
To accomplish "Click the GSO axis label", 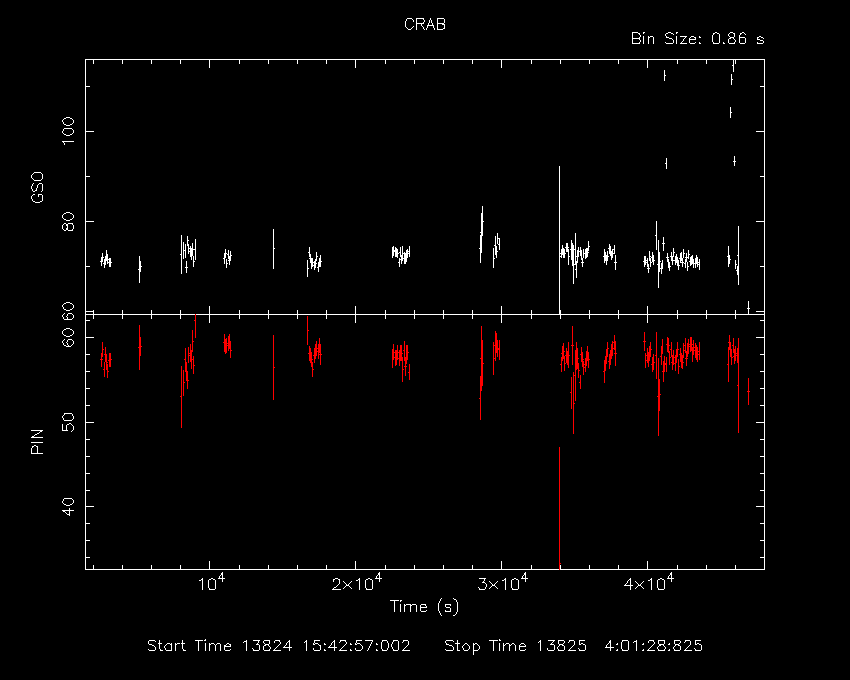I will point(37,188).
